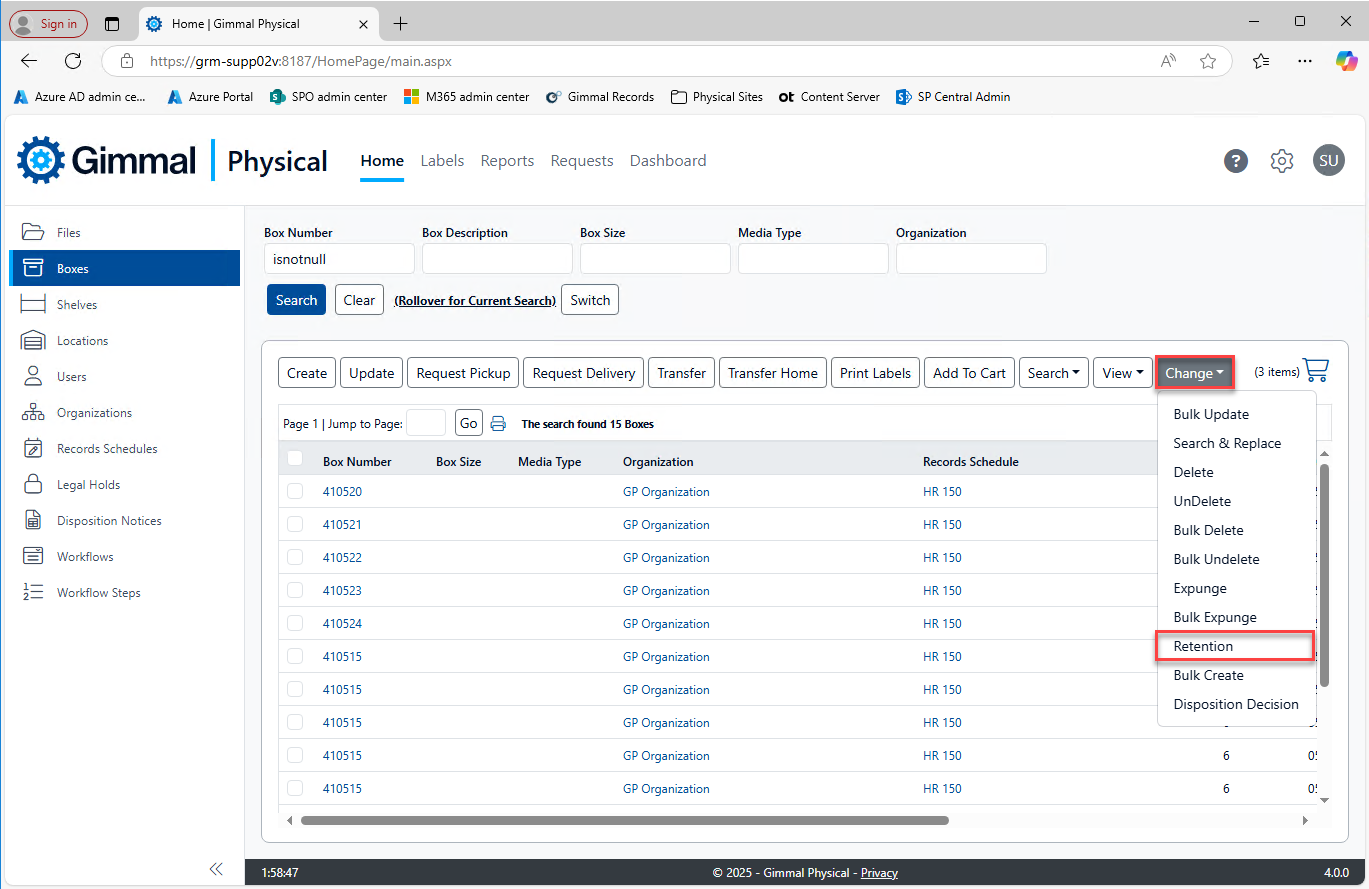Screen dimensions: 1369x889
Task: Click the Request Pickup button
Action: (x=463, y=373)
